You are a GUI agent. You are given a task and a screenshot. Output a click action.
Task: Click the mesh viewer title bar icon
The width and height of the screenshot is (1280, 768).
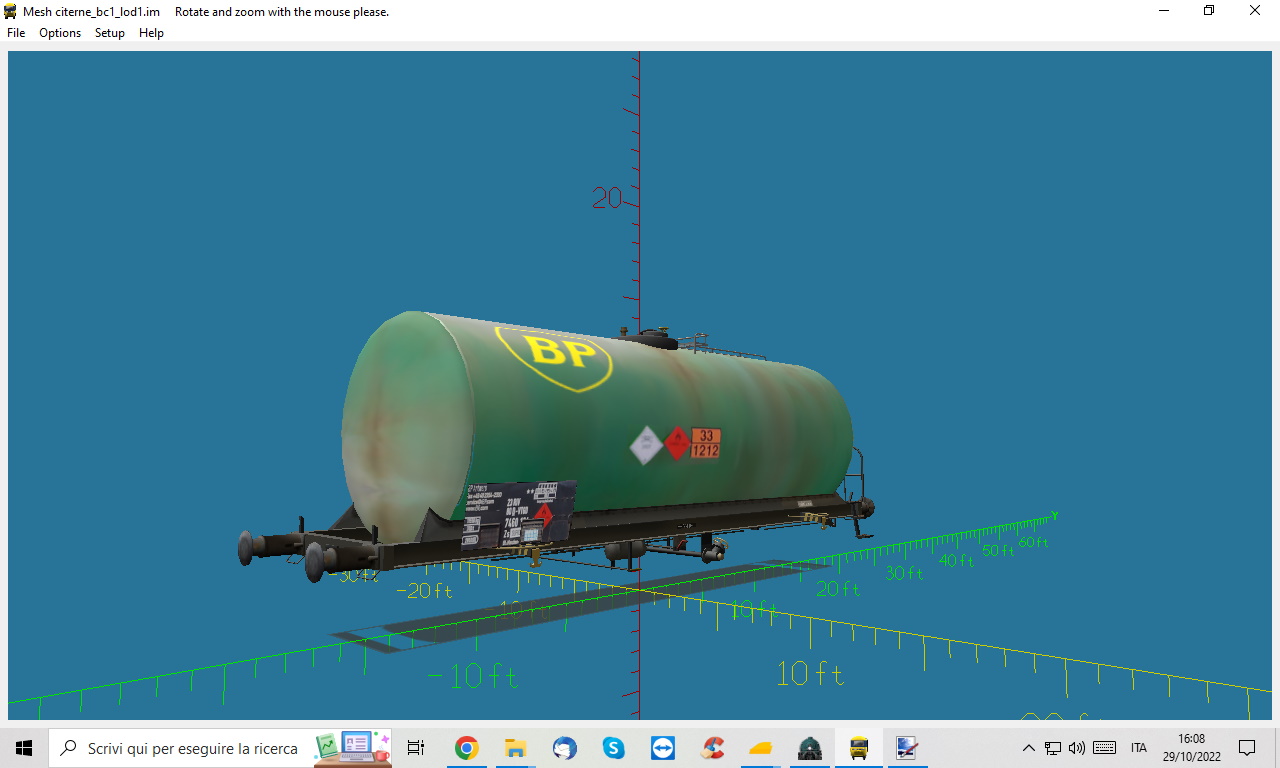(x=11, y=12)
